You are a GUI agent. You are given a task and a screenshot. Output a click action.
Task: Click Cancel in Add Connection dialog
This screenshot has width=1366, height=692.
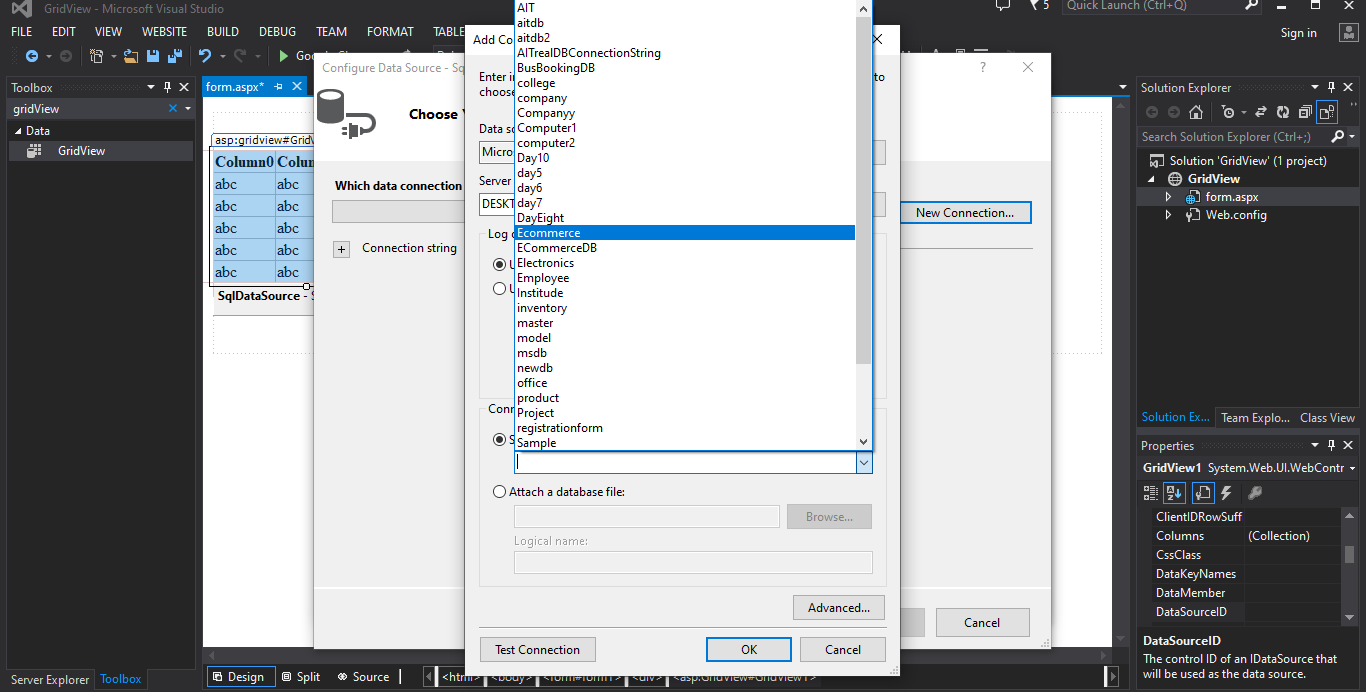point(843,649)
